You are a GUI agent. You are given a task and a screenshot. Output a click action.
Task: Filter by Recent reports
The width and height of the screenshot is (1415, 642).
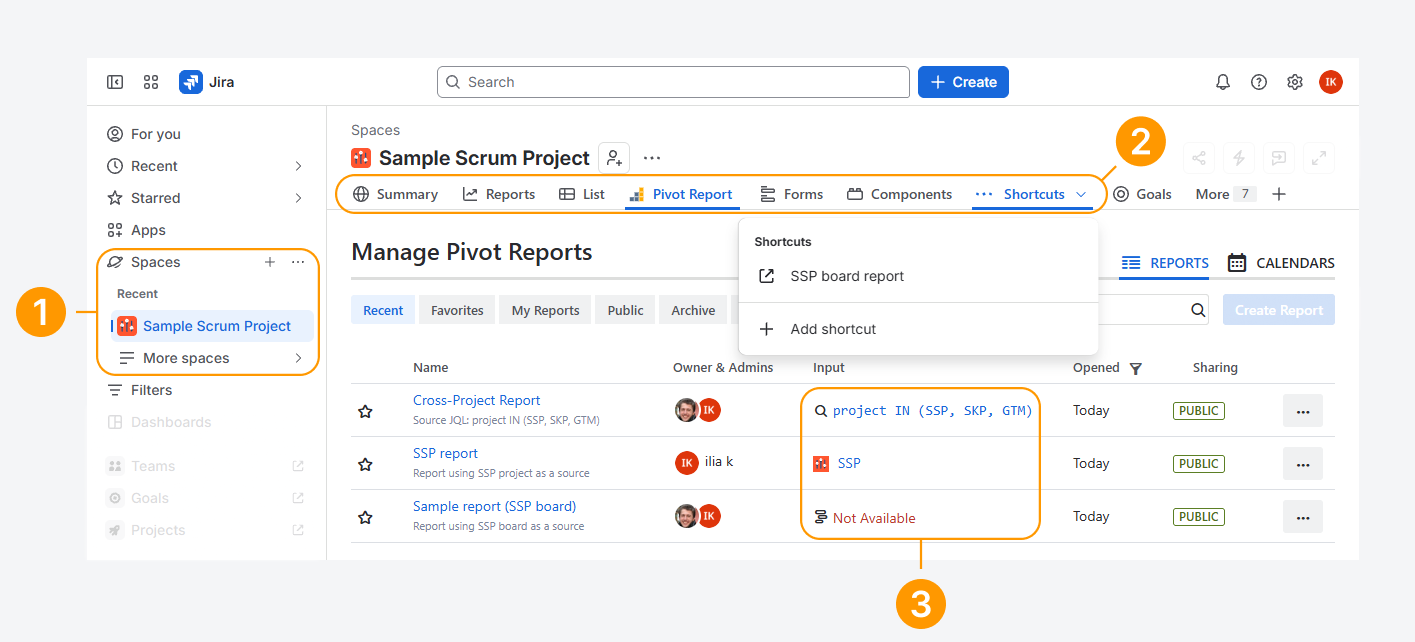[383, 310]
